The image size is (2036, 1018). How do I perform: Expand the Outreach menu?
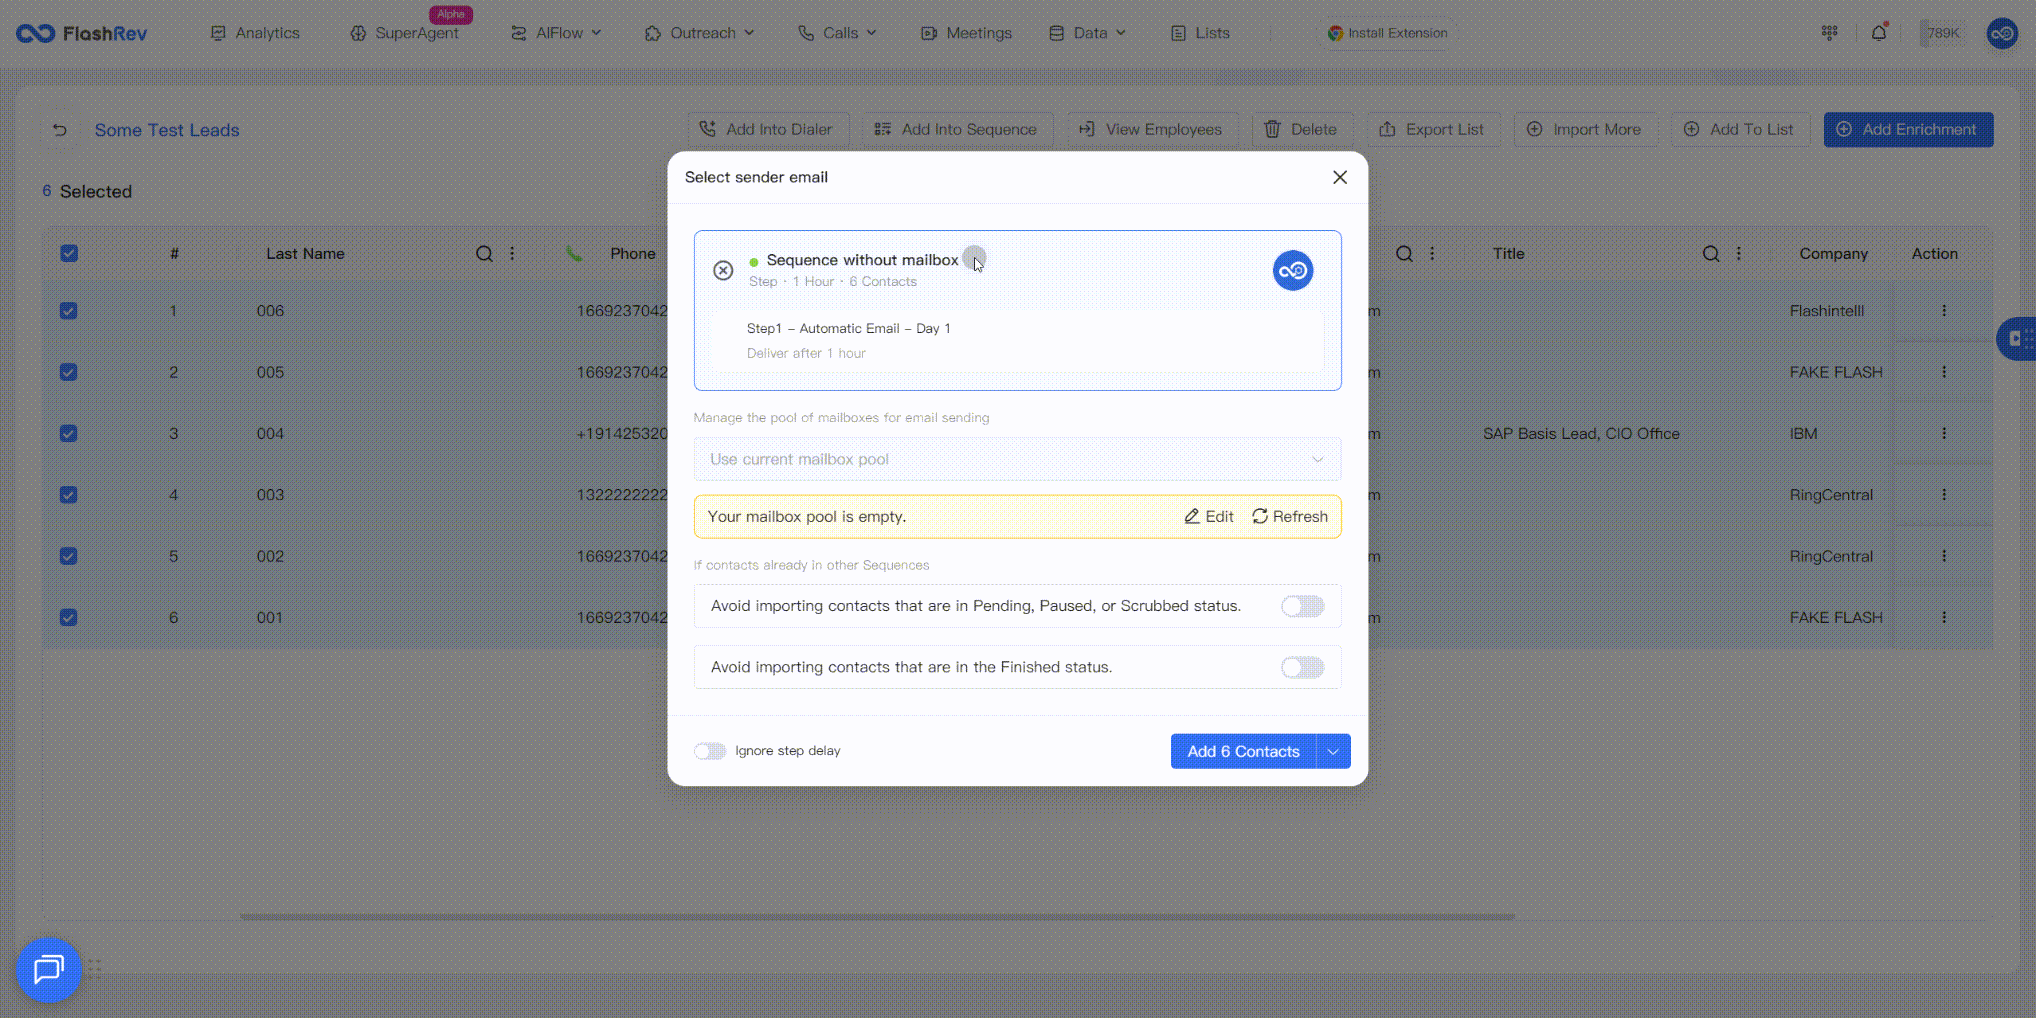[700, 33]
